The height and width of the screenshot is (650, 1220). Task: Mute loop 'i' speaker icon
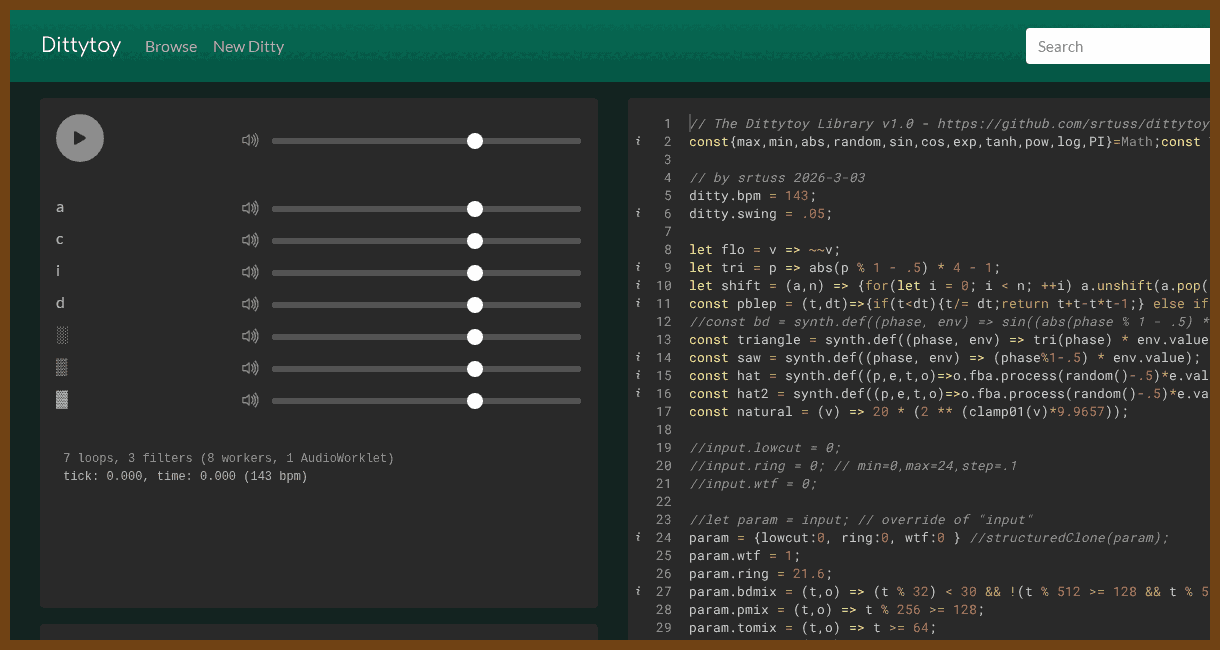(250, 272)
